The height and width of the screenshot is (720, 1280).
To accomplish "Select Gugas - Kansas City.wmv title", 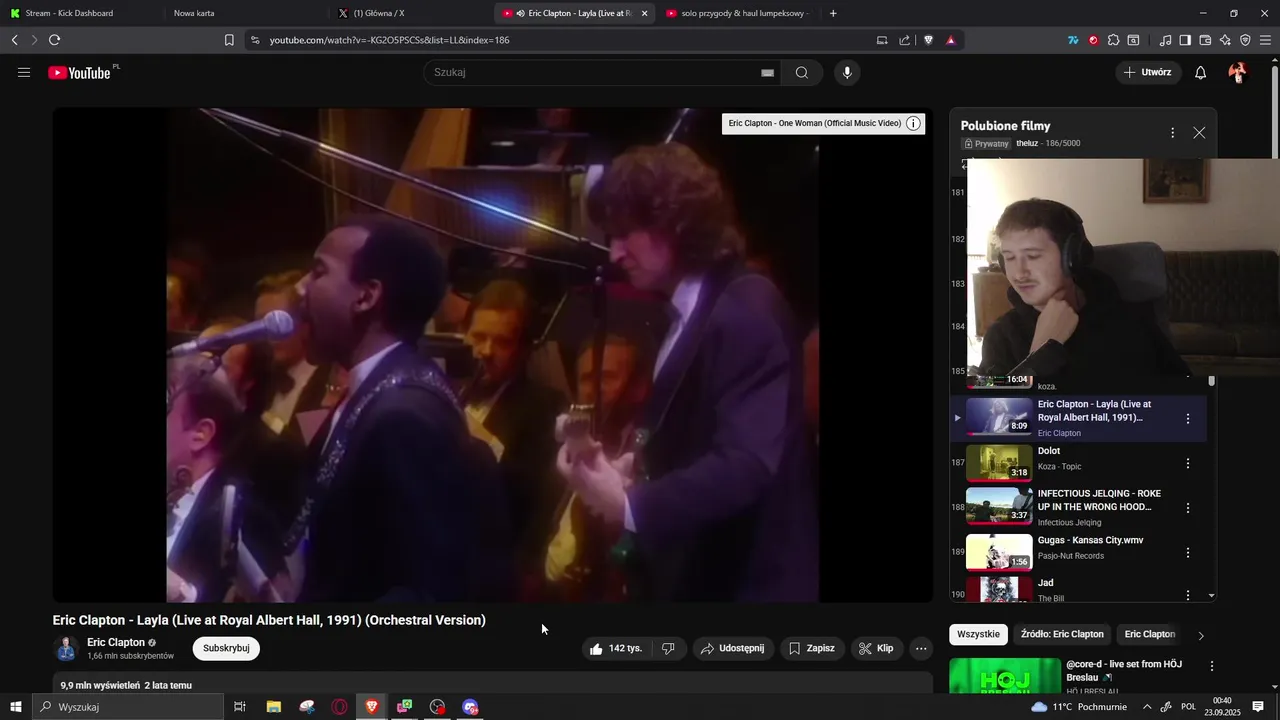I will pos(1090,540).
